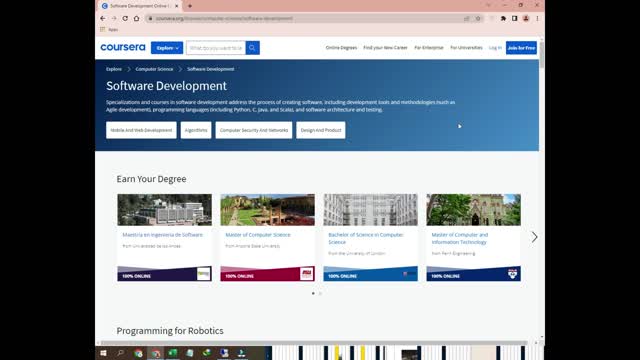Click Penn Engineering campus image
Image resolution: width=640 pixels, height=360 pixels.
tap(473, 210)
